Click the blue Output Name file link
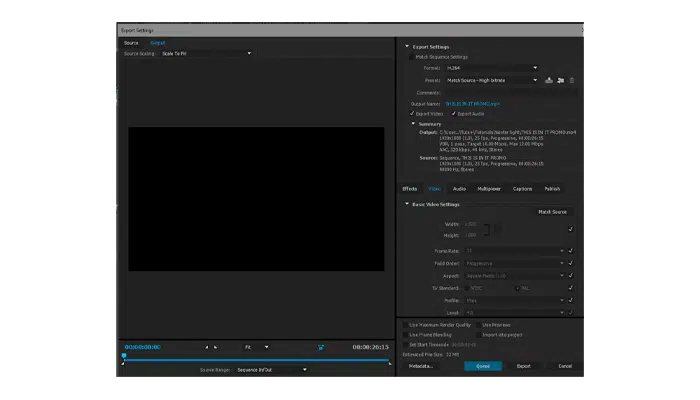The height and width of the screenshot is (400, 700). pyautogui.click(x=472, y=104)
